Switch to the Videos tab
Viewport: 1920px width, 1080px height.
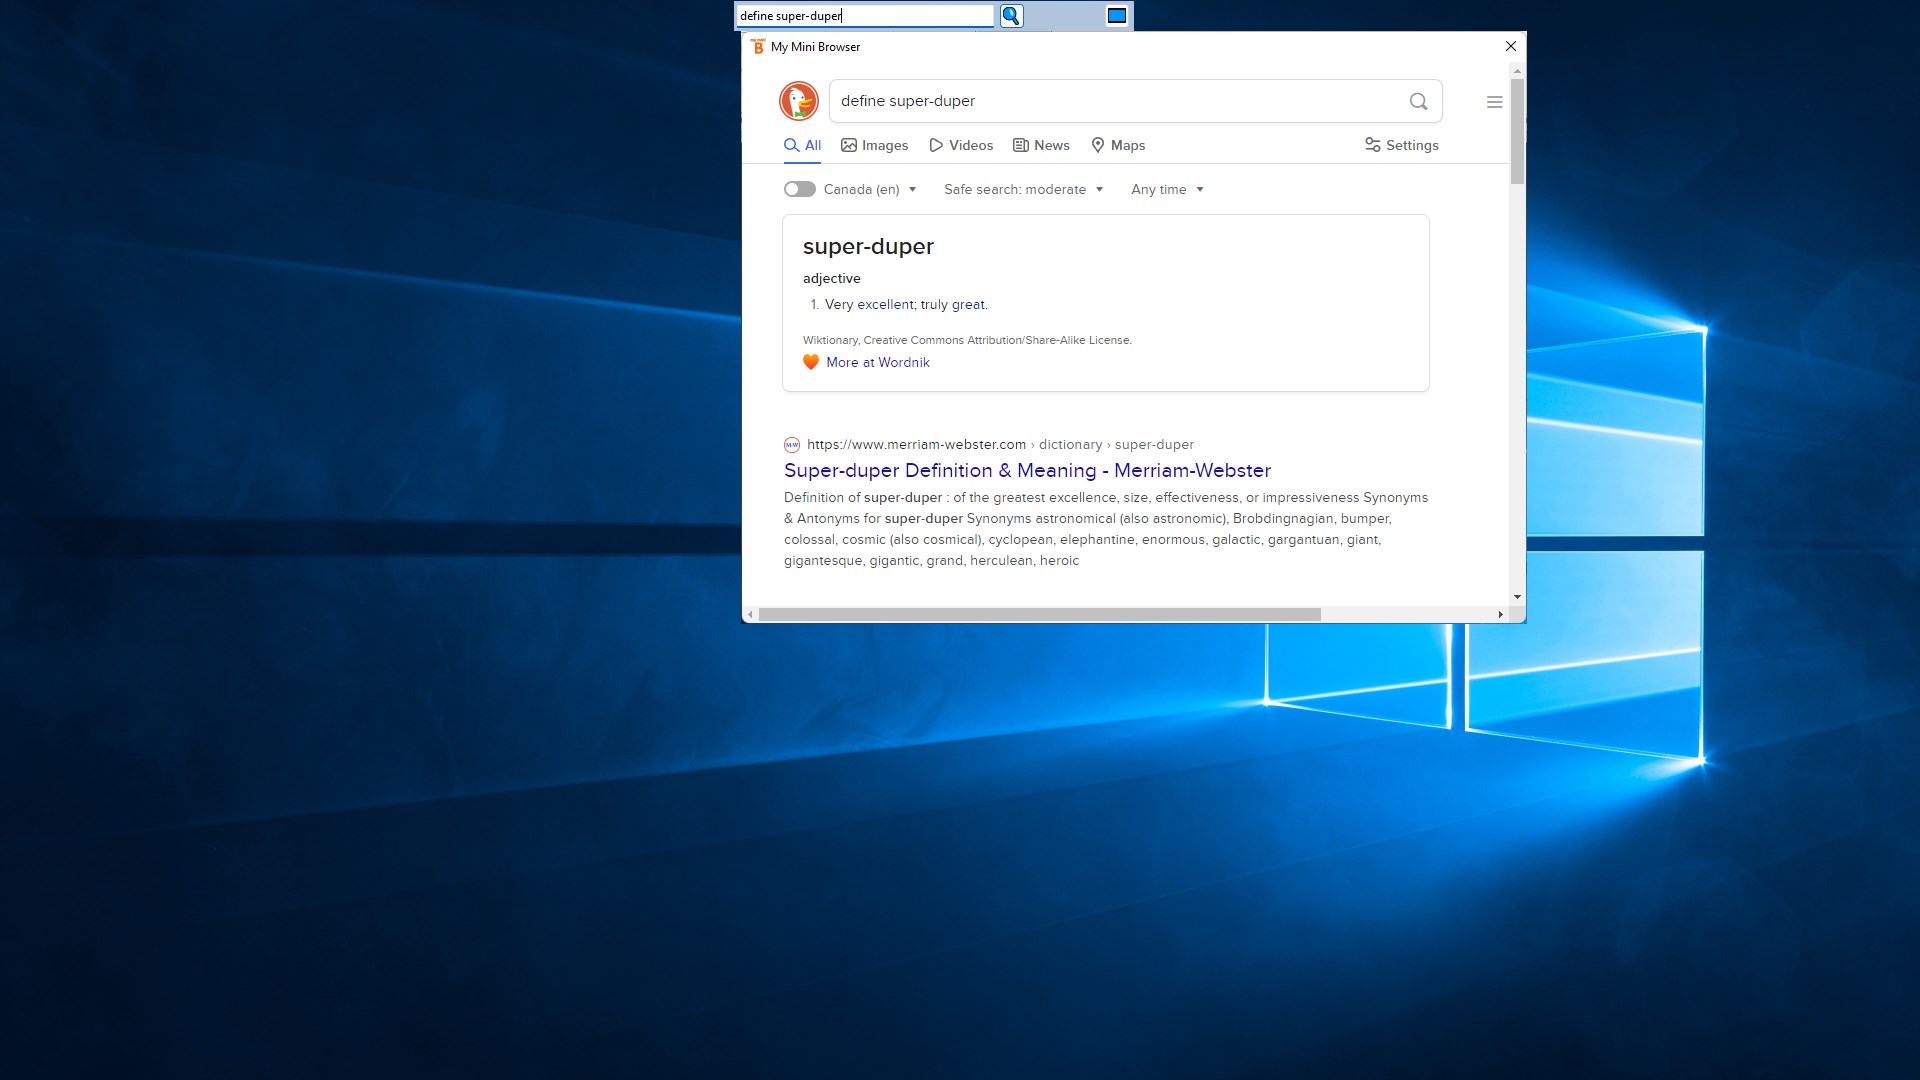(x=961, y=145)
